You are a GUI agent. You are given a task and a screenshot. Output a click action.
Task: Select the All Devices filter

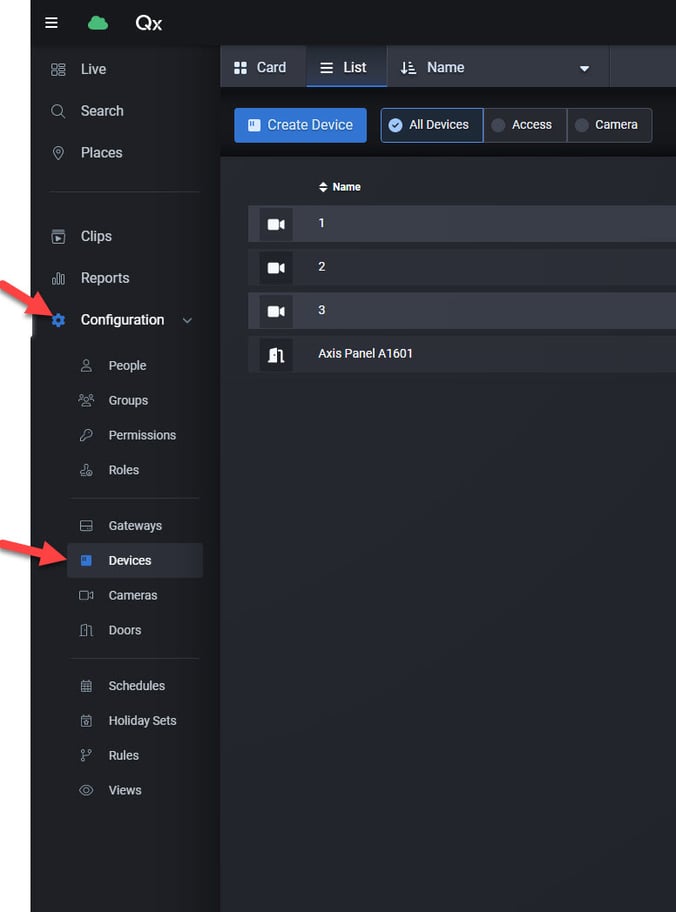(432, 125)
